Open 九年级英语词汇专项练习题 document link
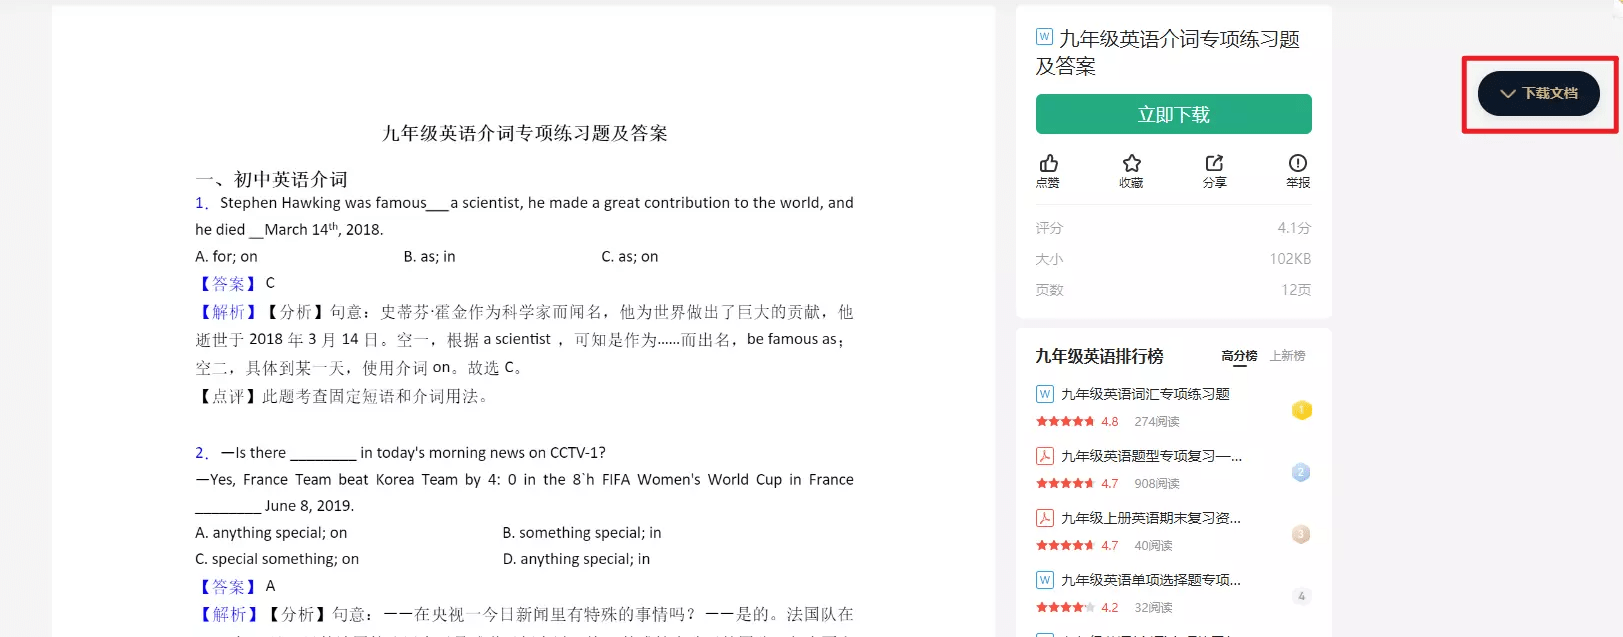The image size is (1623, 637). pyautogui.click(x=1145, y=394)
